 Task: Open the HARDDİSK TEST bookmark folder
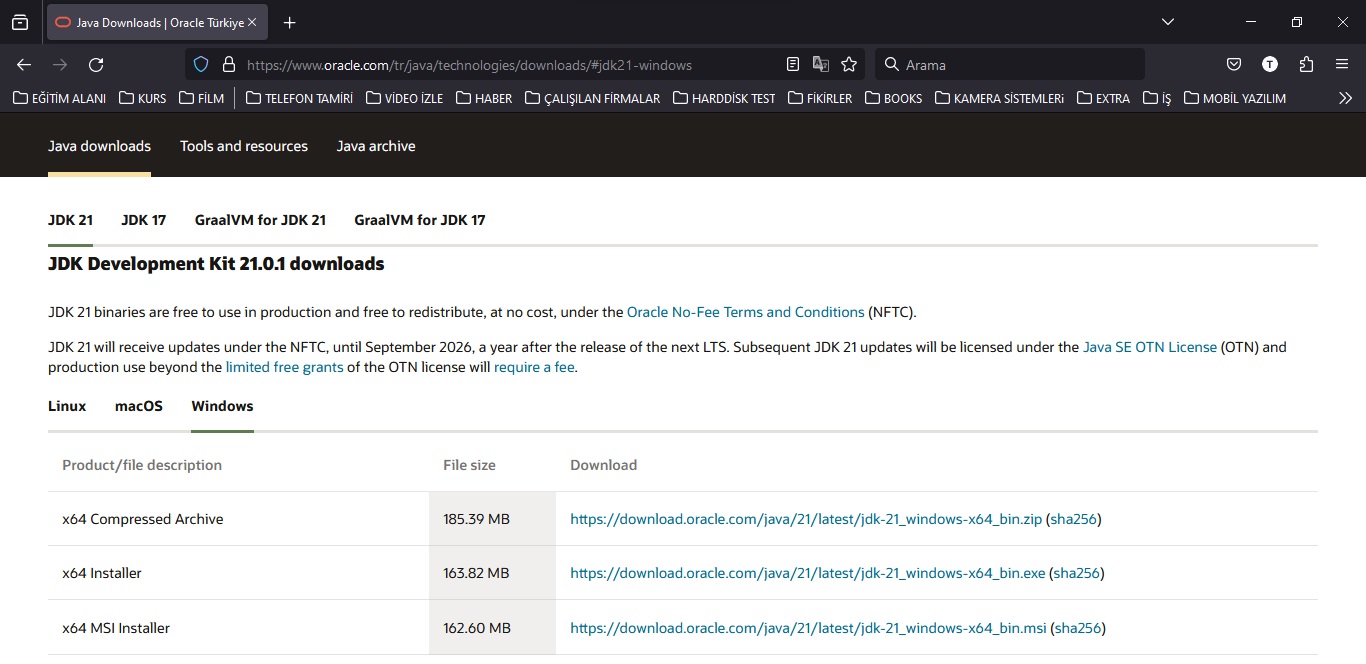[724, 98]
